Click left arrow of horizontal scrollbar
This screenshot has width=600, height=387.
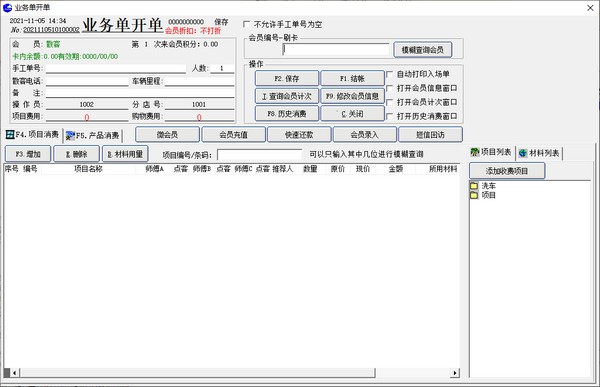[x=15, y=373]
